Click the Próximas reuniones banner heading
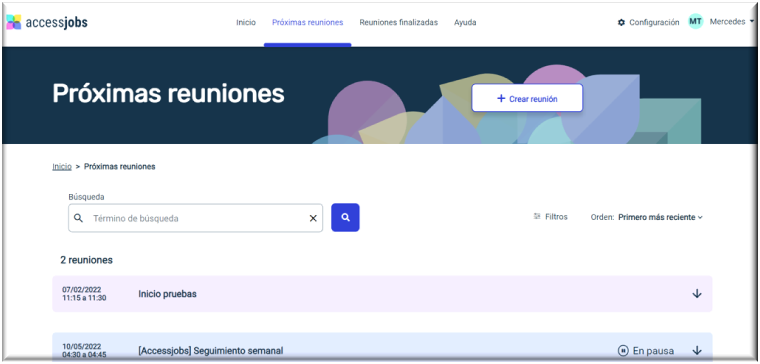 tap(168, 93)
